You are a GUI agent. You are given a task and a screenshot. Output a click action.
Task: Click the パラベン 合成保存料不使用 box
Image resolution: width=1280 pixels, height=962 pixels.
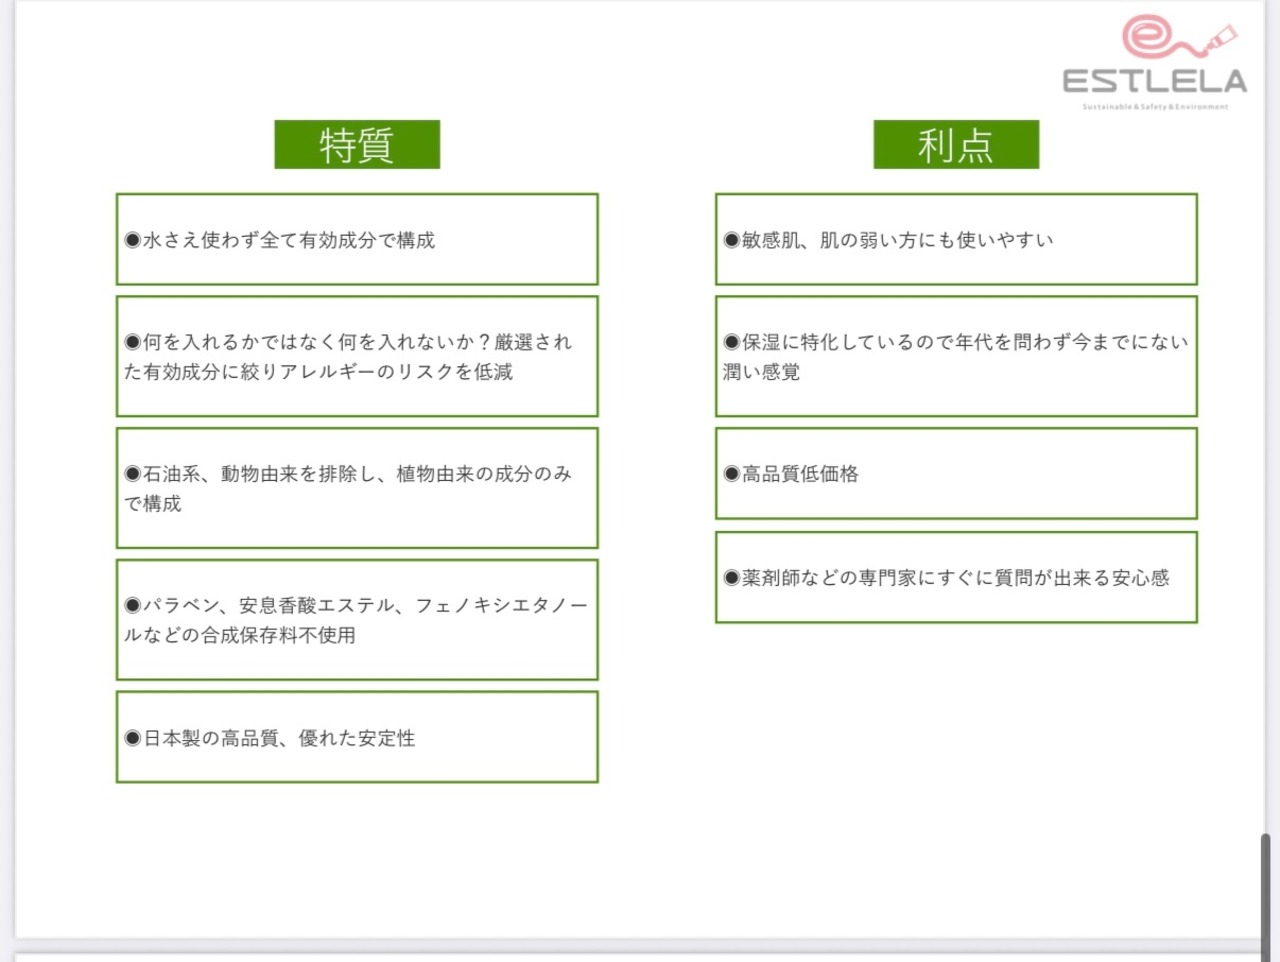click(357, 620)
